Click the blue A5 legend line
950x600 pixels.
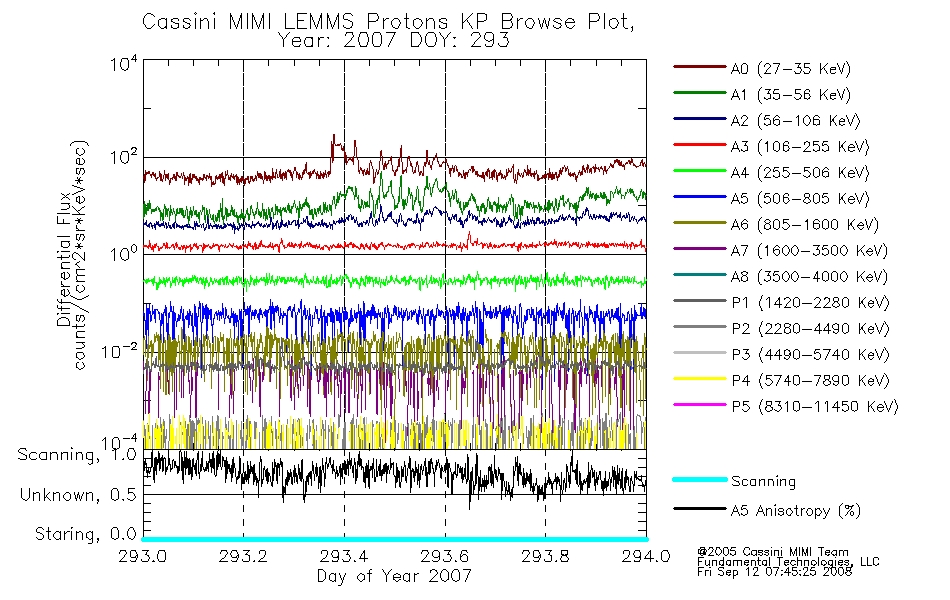click(x=700, y=197)
